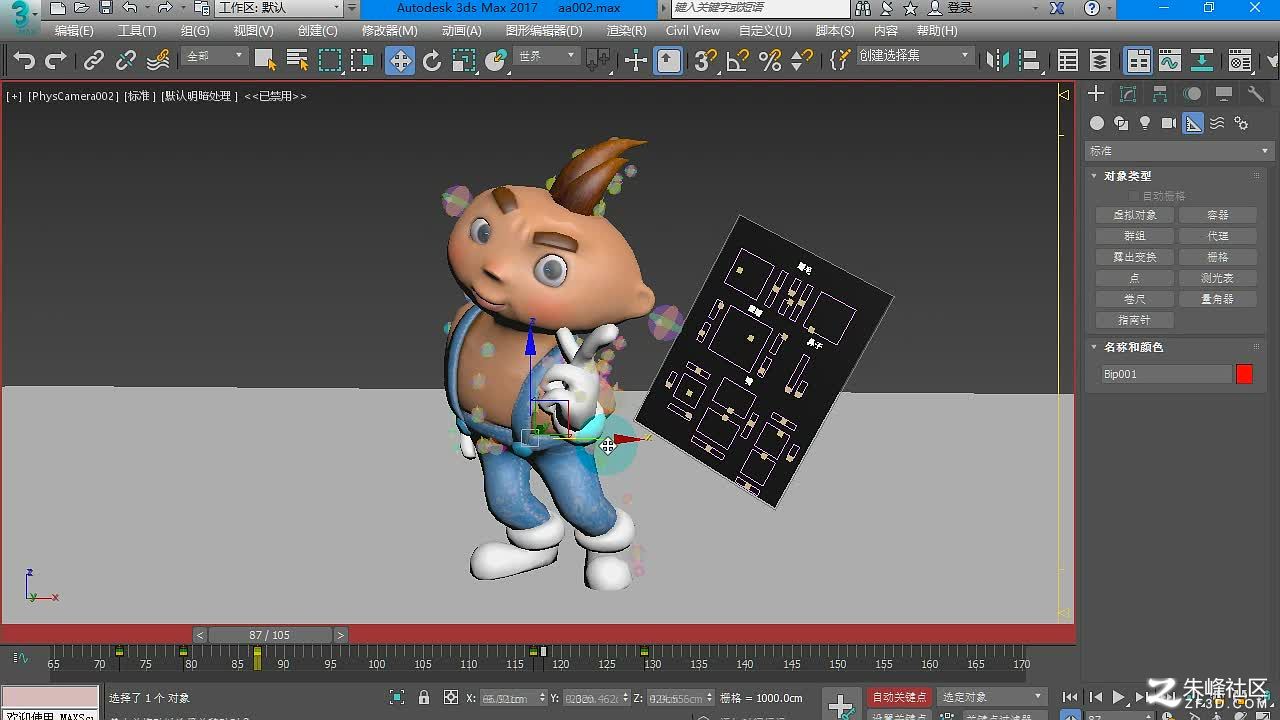This screenshot has width=1280, height=720.
Task: Click the Redo arrow in main toolbar
Action: [56, 61]
